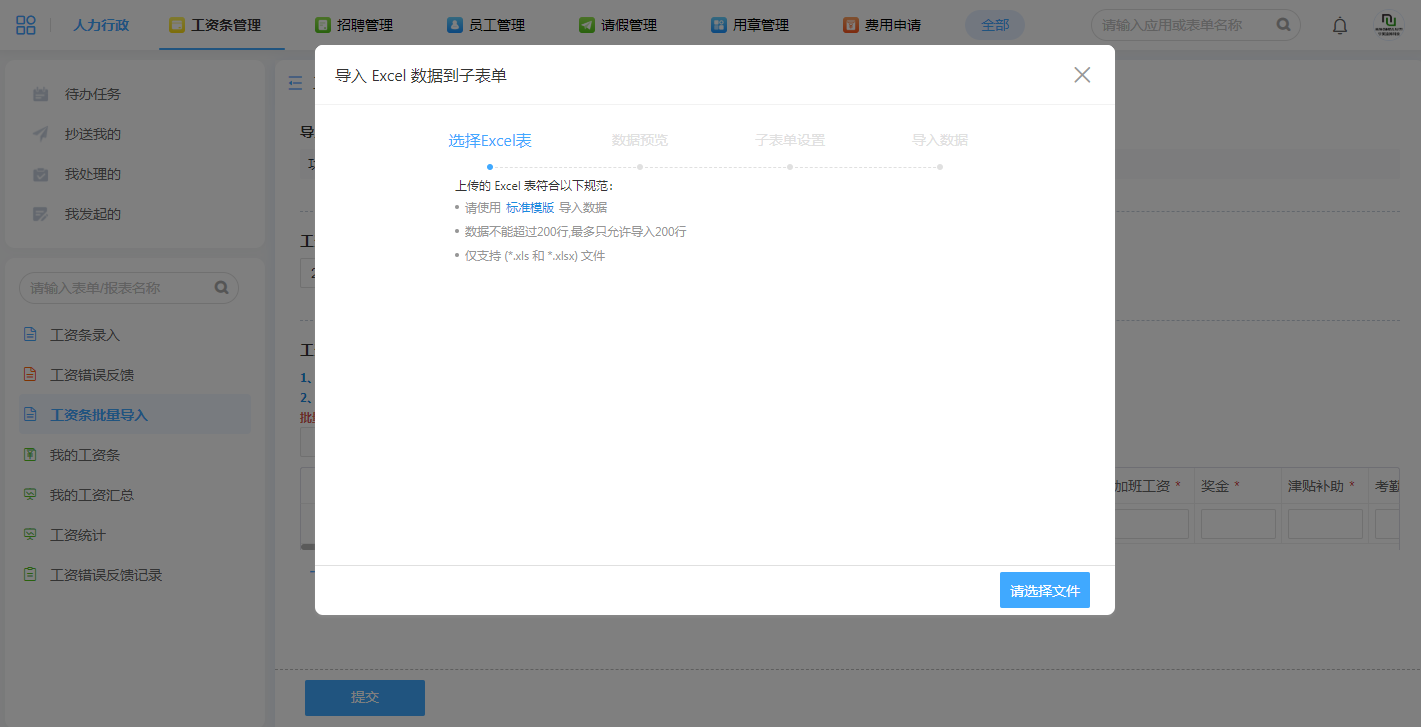Click the 抄送我的 paper plane icon
This screenshot has width=1421, height=727.
point(41,134)
